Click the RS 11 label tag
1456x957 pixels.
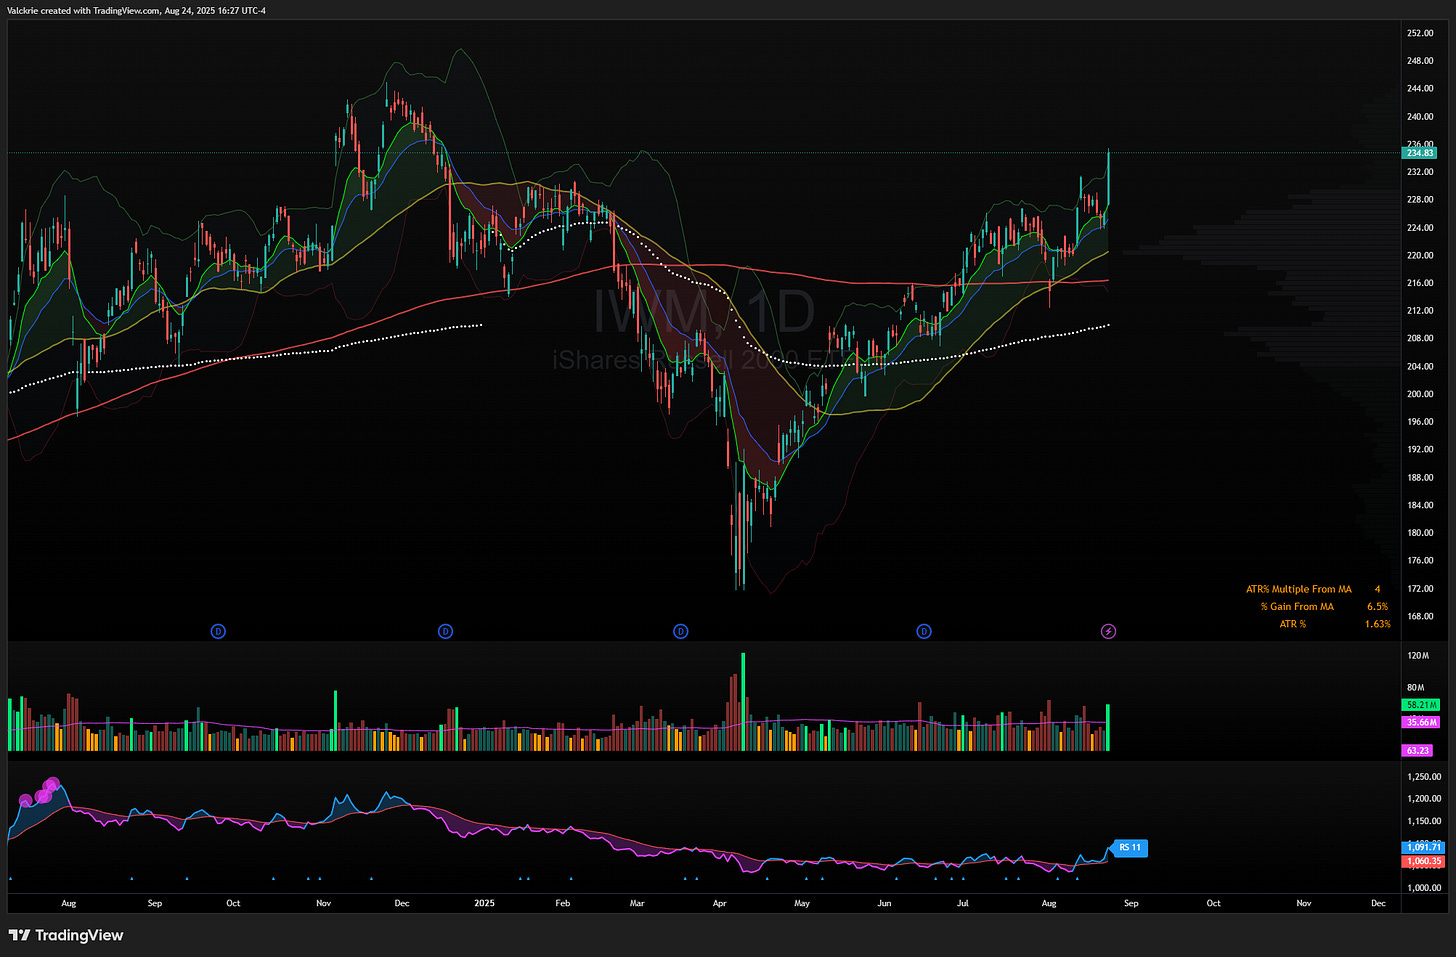pyautogui.click(x=1129, y=848)
